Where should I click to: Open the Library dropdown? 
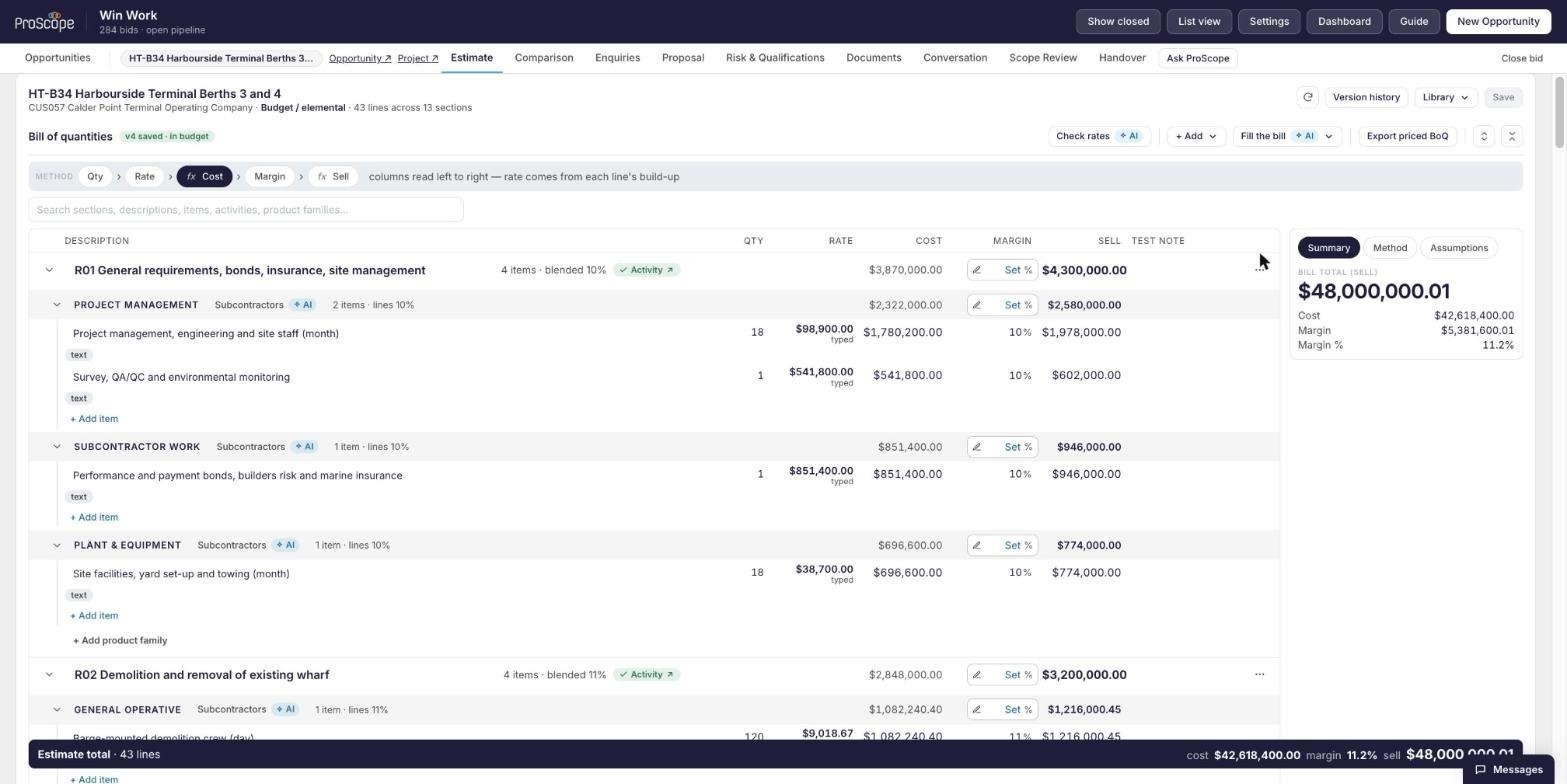coord(1445,97)
